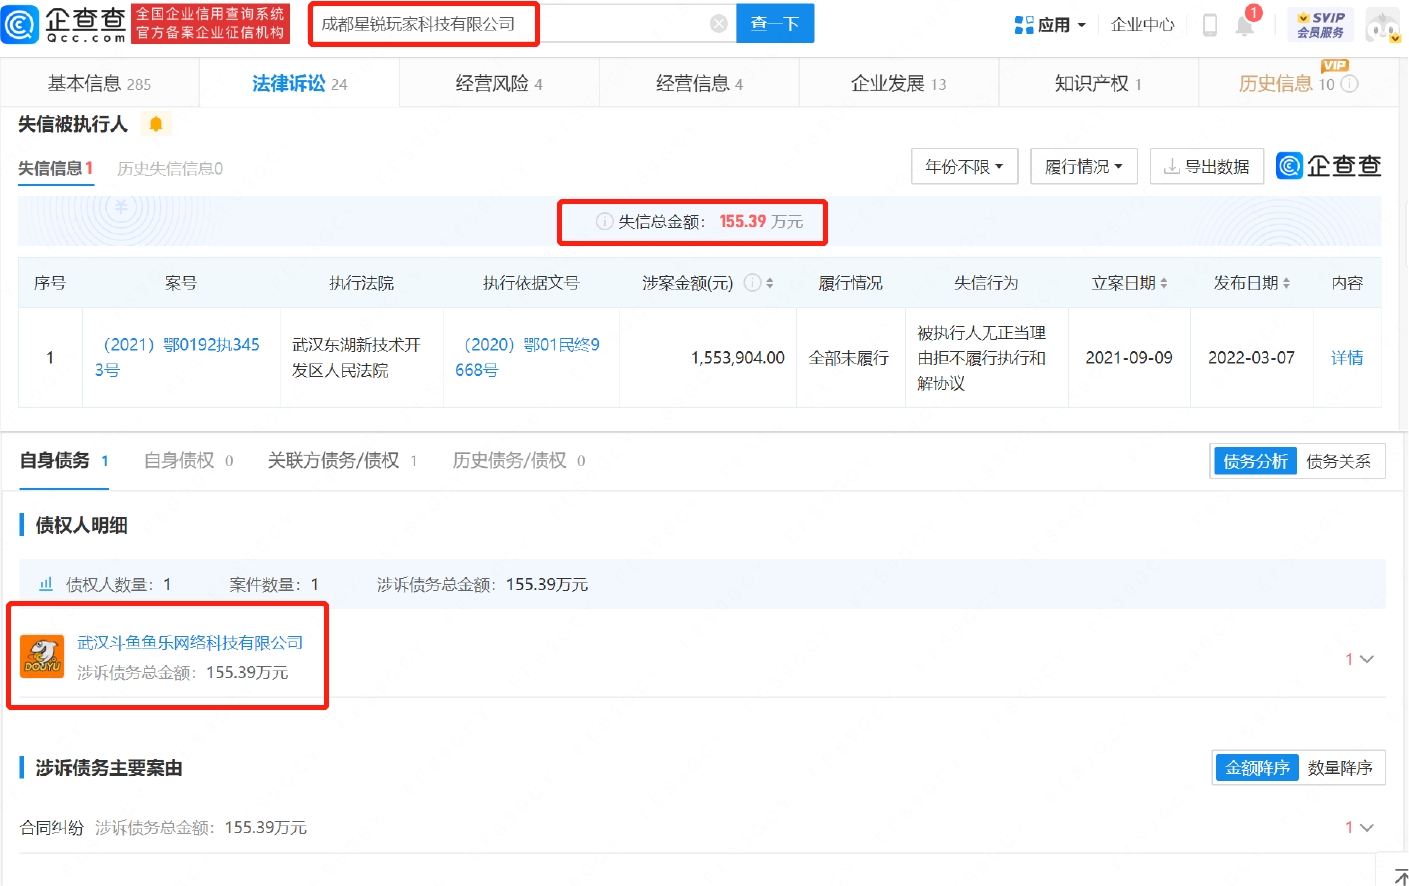Viewport: 1409px width, 886px height.
Task: Click the Douyu company logo thumbnail
Action: [43, 656]
